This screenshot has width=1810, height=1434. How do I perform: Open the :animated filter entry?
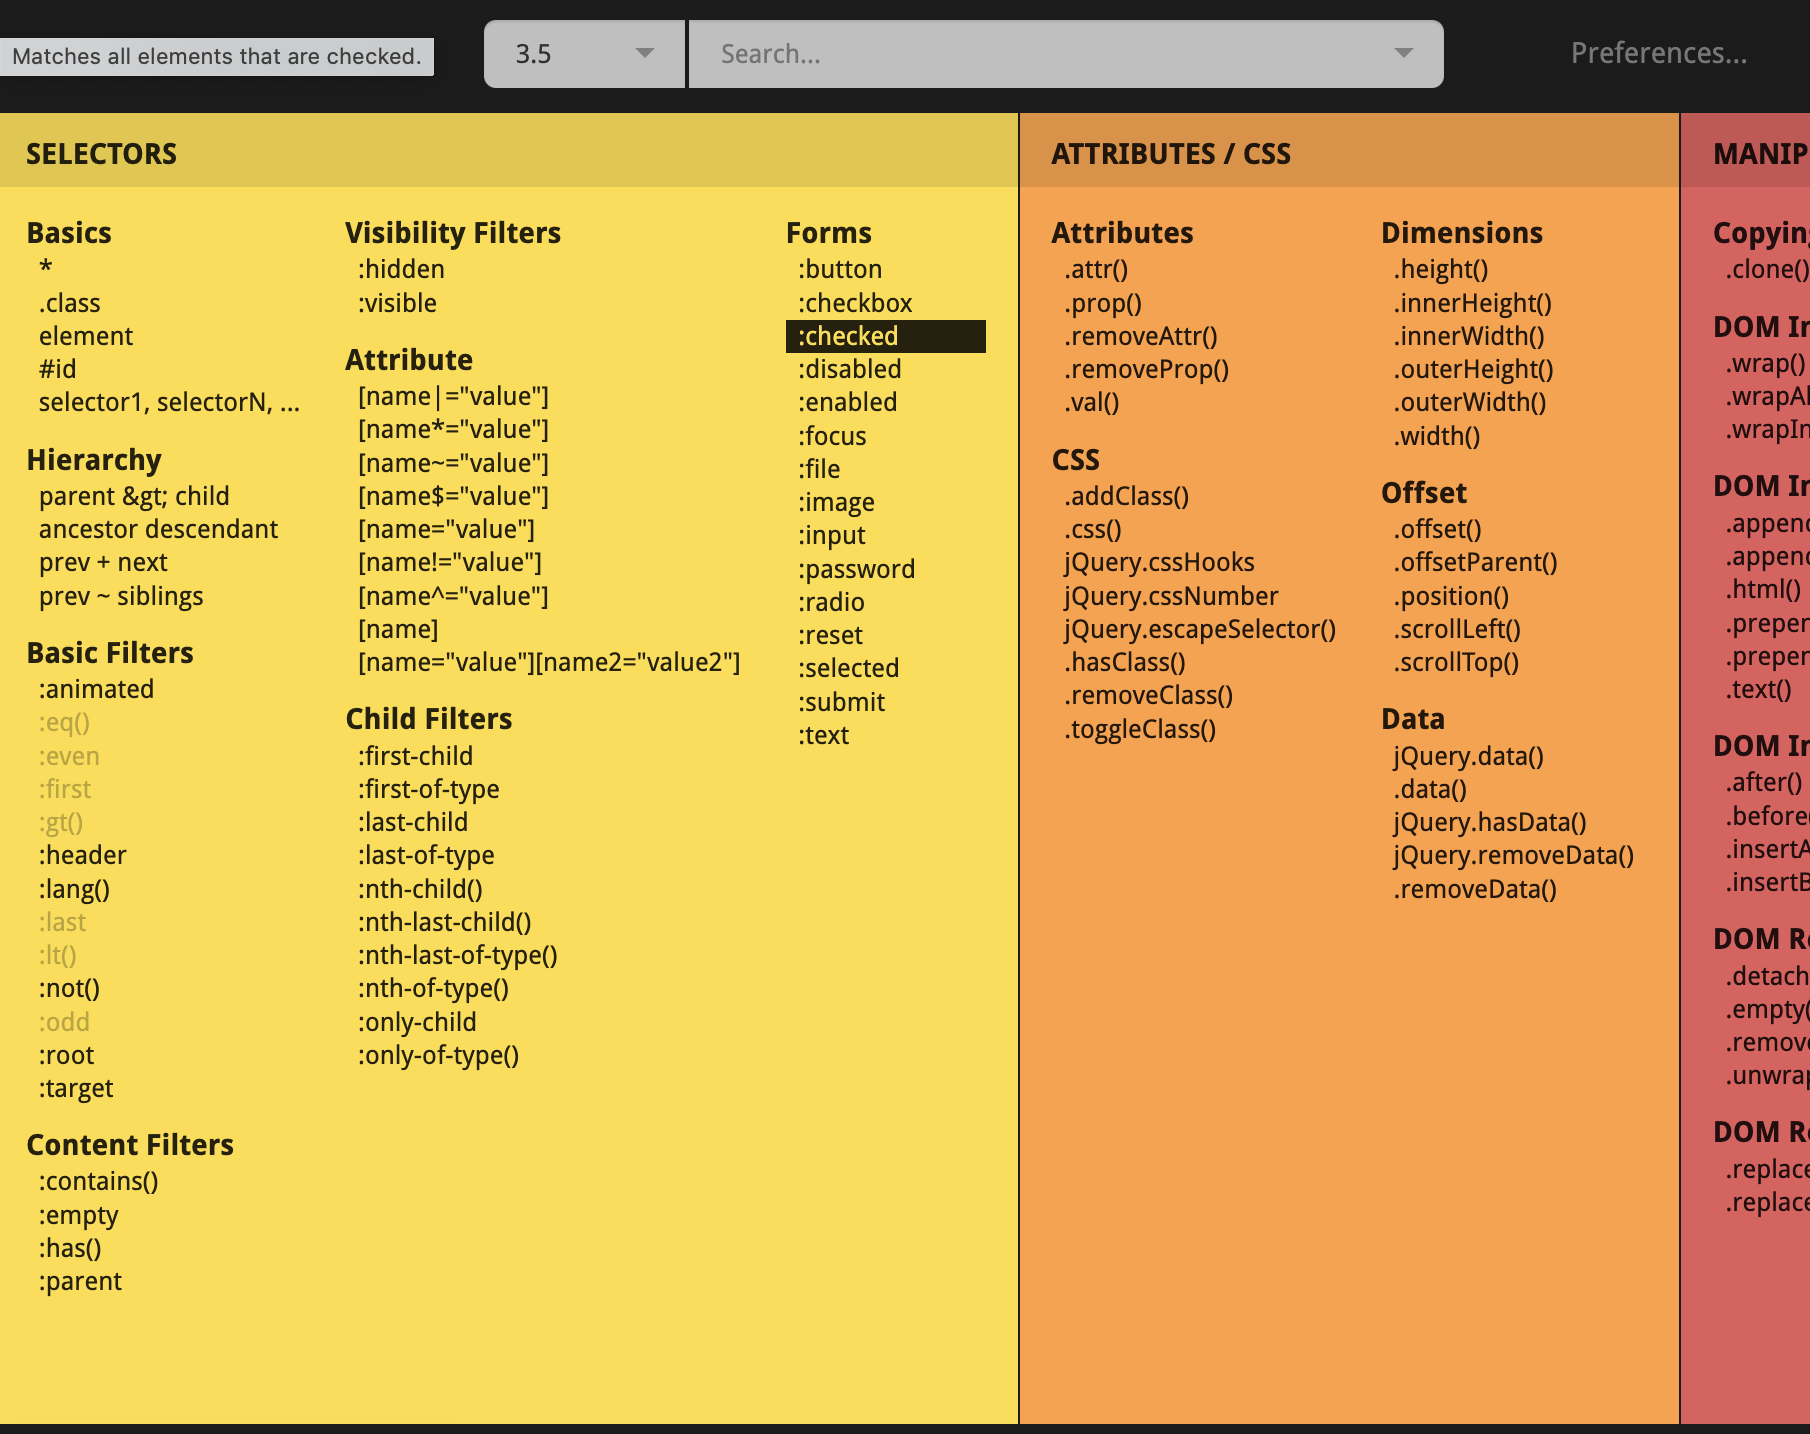click(96, 689)
